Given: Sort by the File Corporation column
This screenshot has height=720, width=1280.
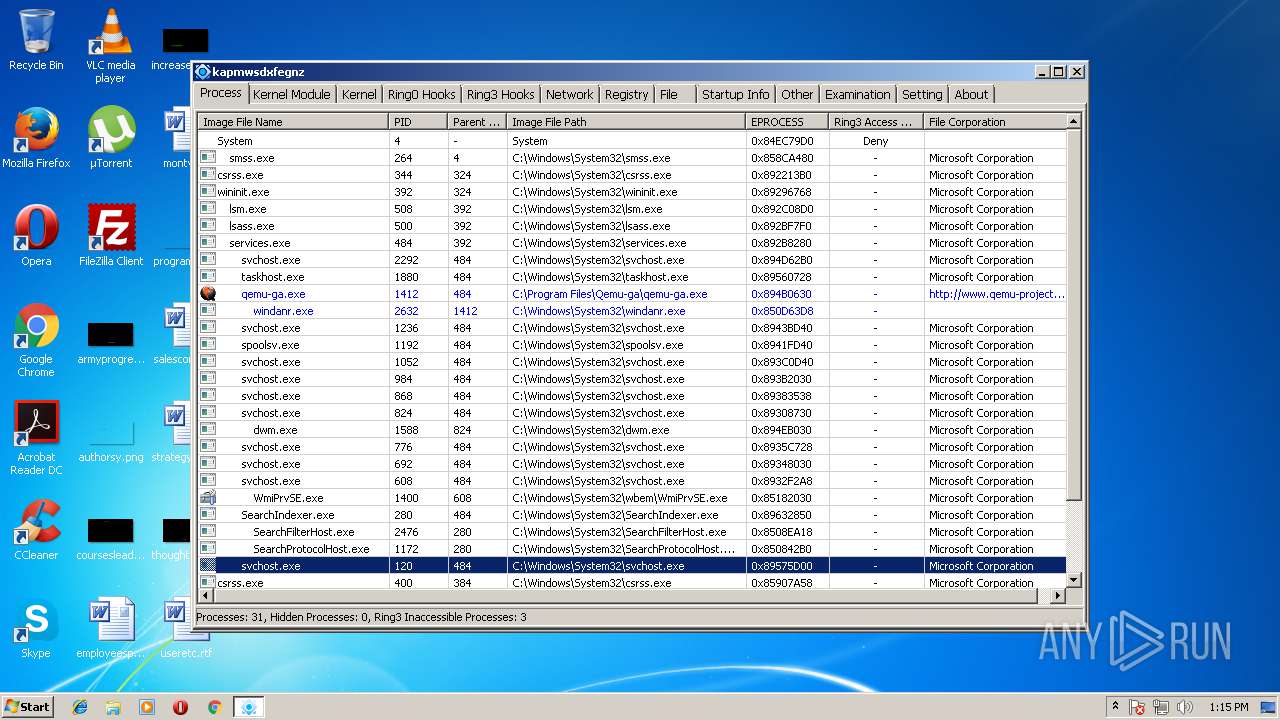Looking at the screenshot, I should (995, 122).
